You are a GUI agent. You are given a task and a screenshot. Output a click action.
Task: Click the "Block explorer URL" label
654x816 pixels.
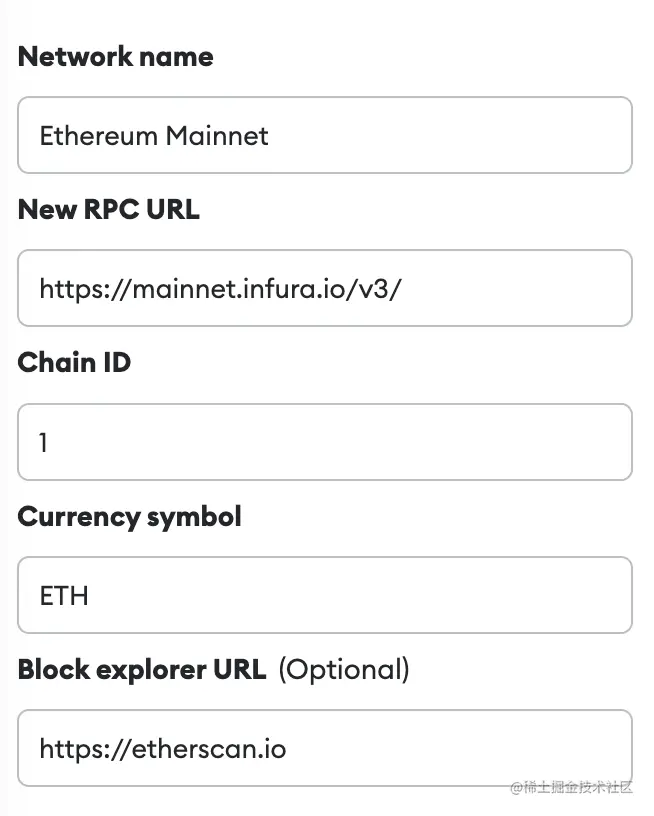[x=141, y=670]
